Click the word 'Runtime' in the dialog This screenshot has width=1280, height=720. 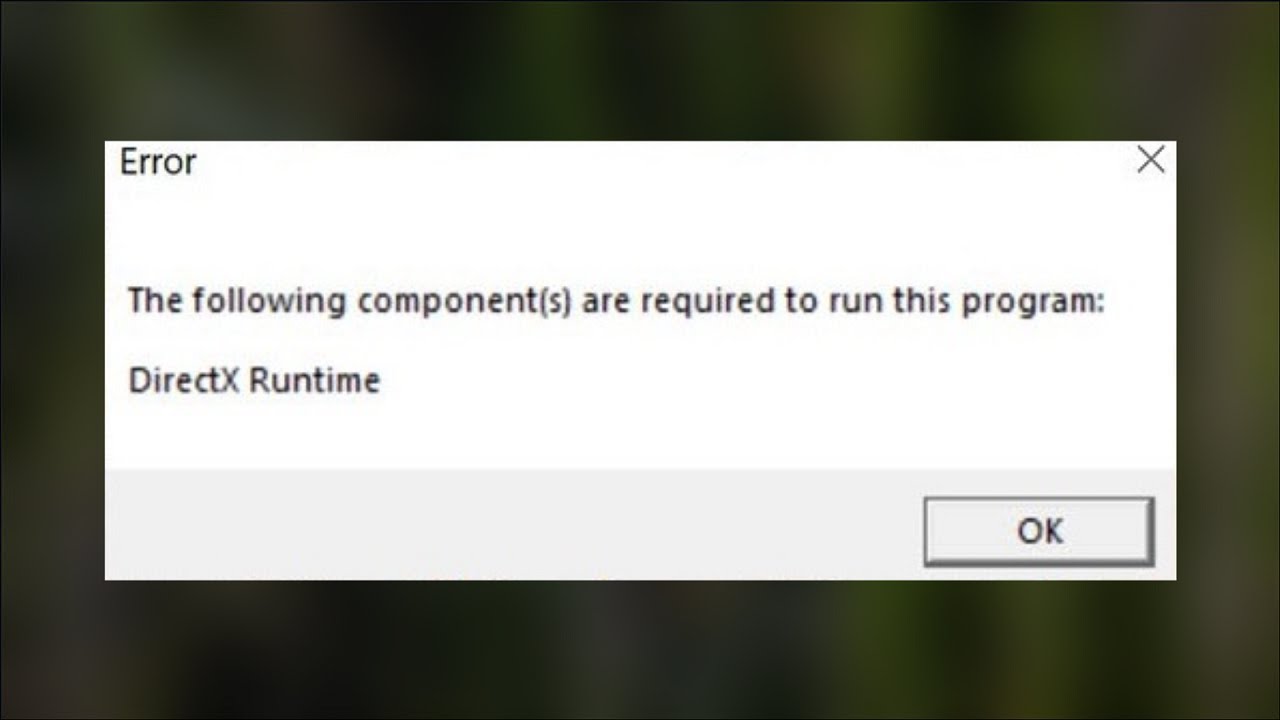(x=314, y=381)
